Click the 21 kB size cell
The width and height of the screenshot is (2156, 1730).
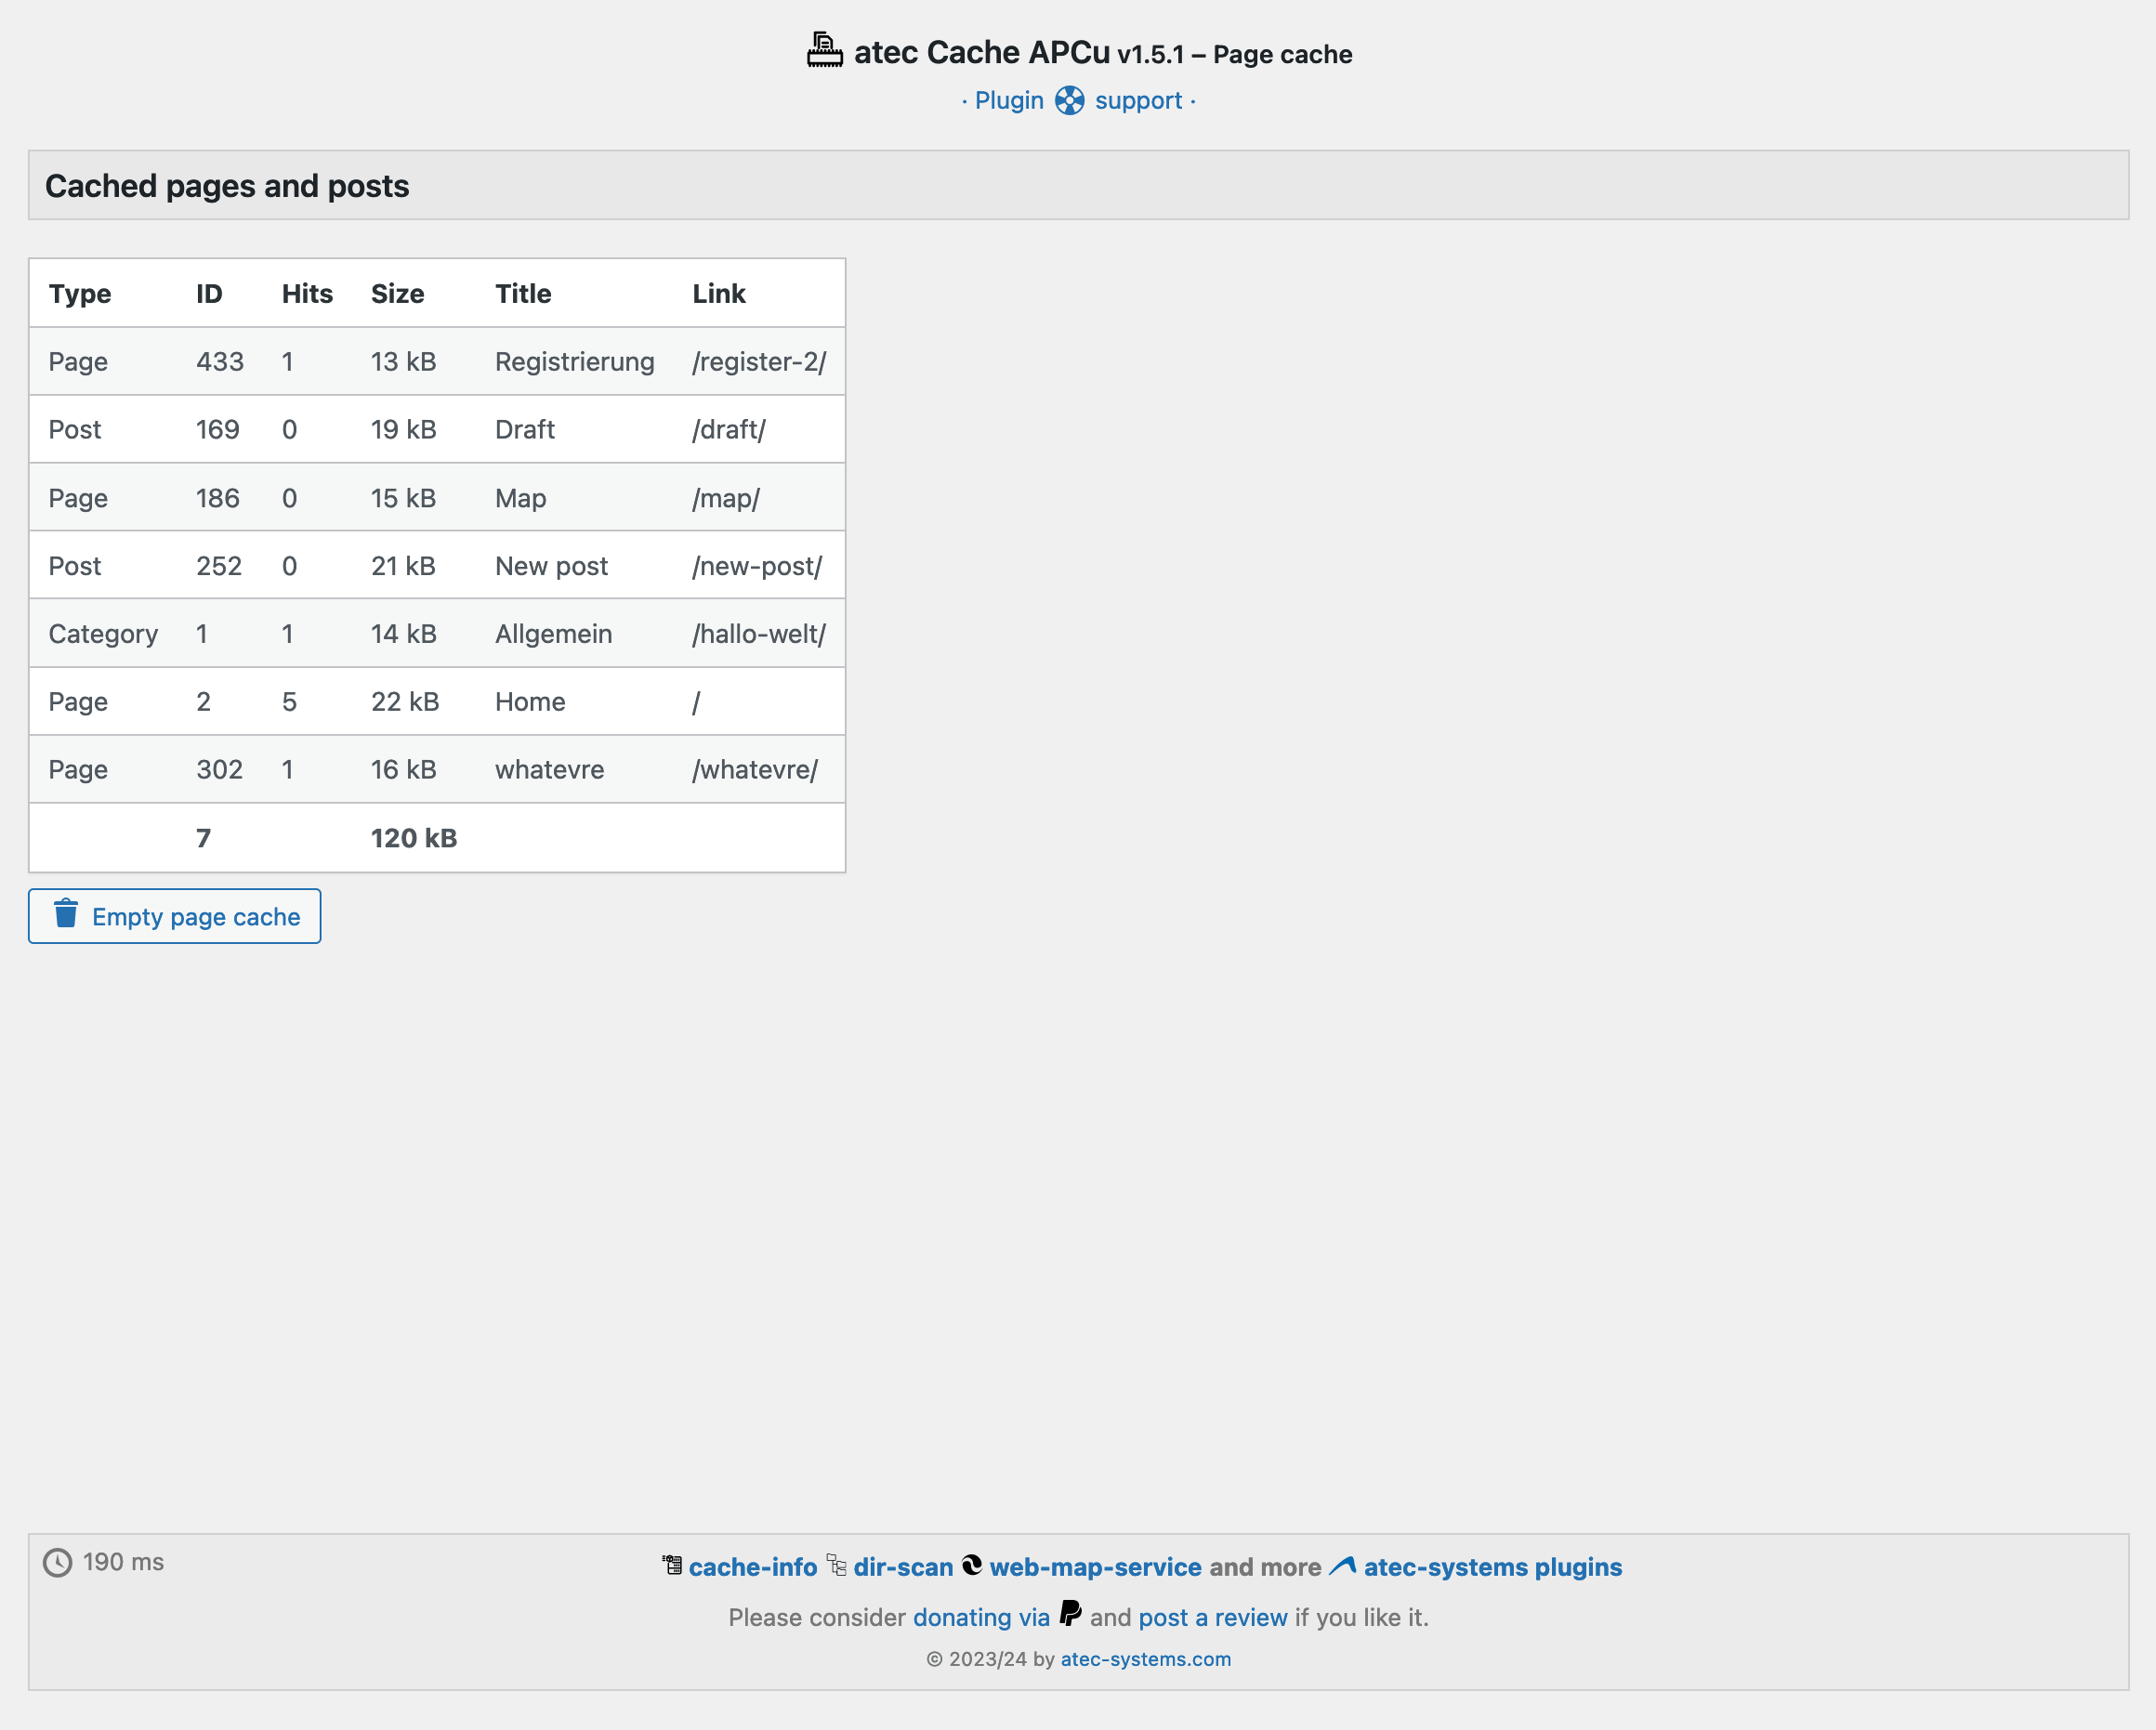pyautogui.click(x=404, y=566)
